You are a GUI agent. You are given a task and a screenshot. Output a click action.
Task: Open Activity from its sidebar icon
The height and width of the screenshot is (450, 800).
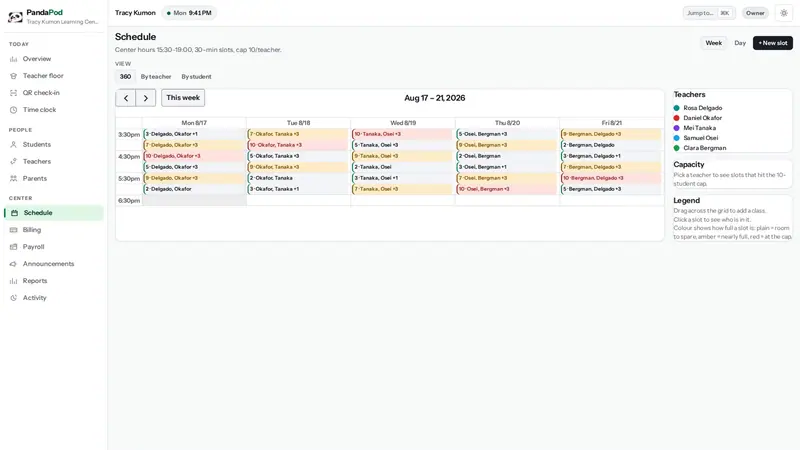point(13,298)
